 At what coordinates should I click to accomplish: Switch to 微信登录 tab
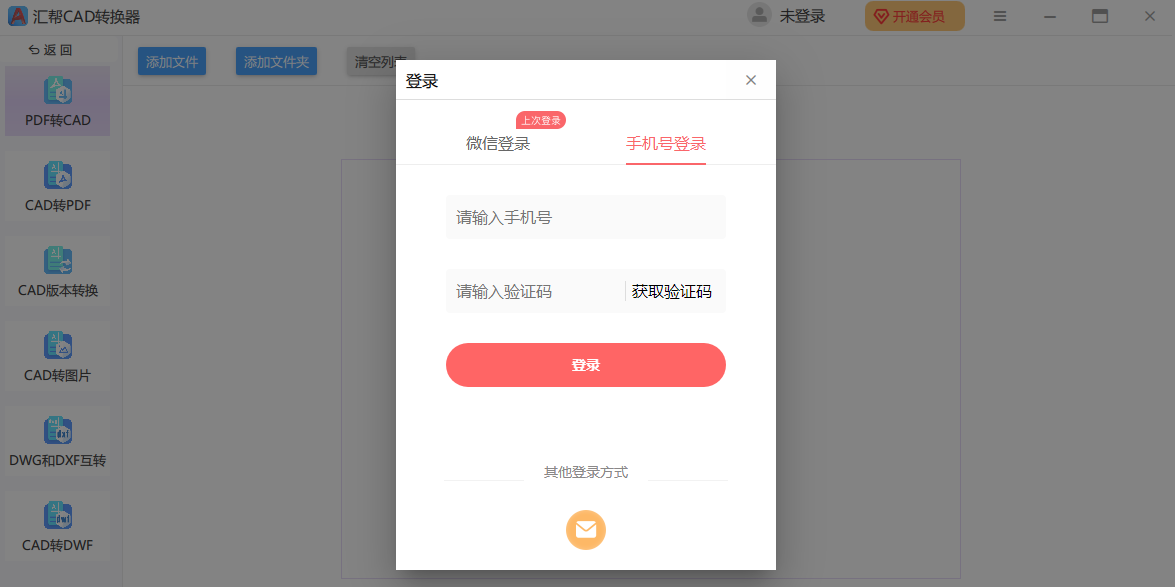click(x=498, y=144)
